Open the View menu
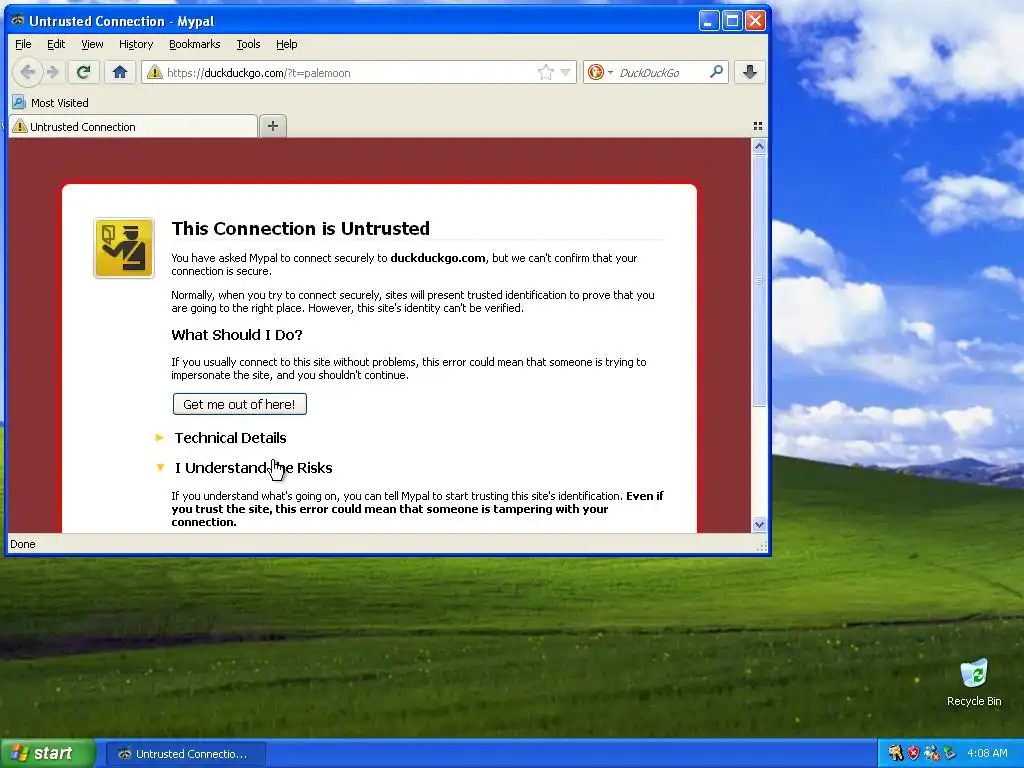This screenshot has width=1024, height=768. pyautogui.click(x=92, y=44)
